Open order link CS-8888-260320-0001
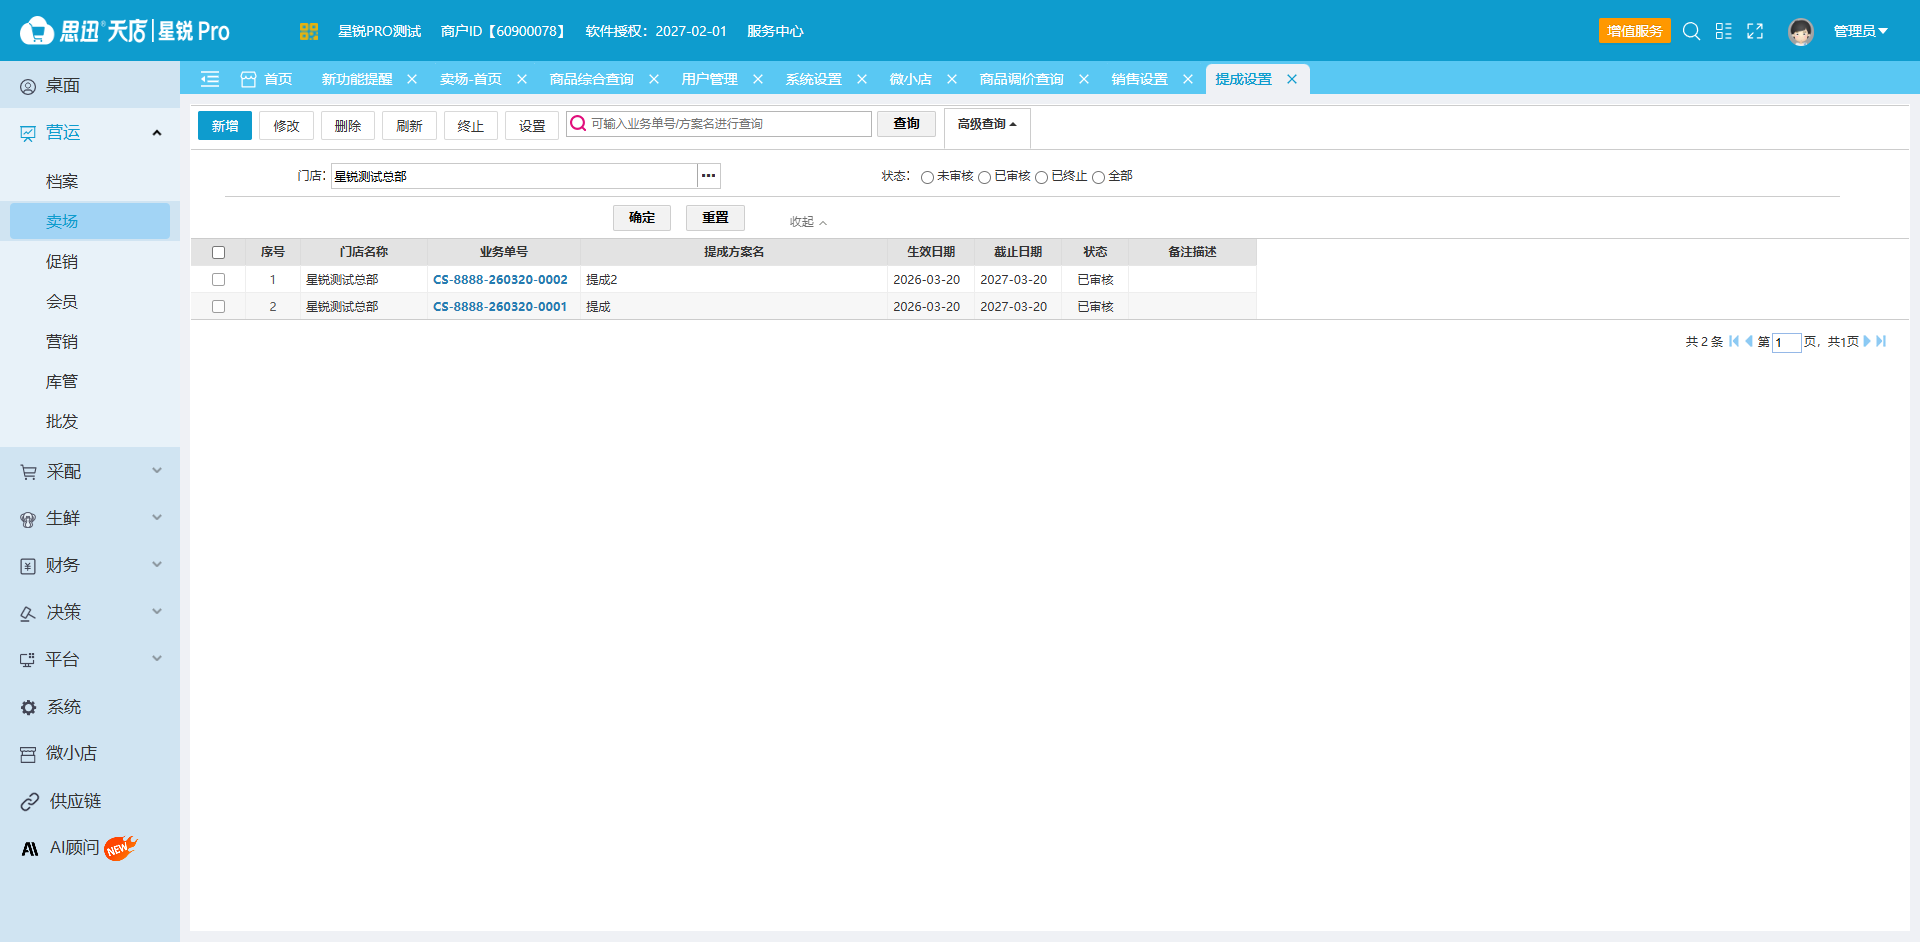 (x=500, y=307)
